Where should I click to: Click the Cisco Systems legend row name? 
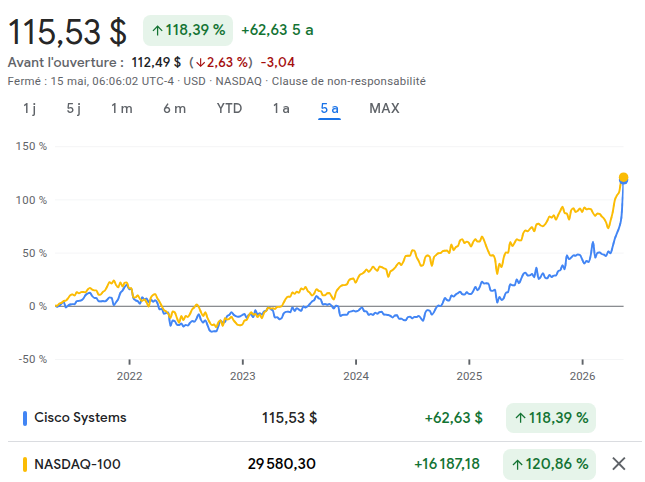[80, 417]
